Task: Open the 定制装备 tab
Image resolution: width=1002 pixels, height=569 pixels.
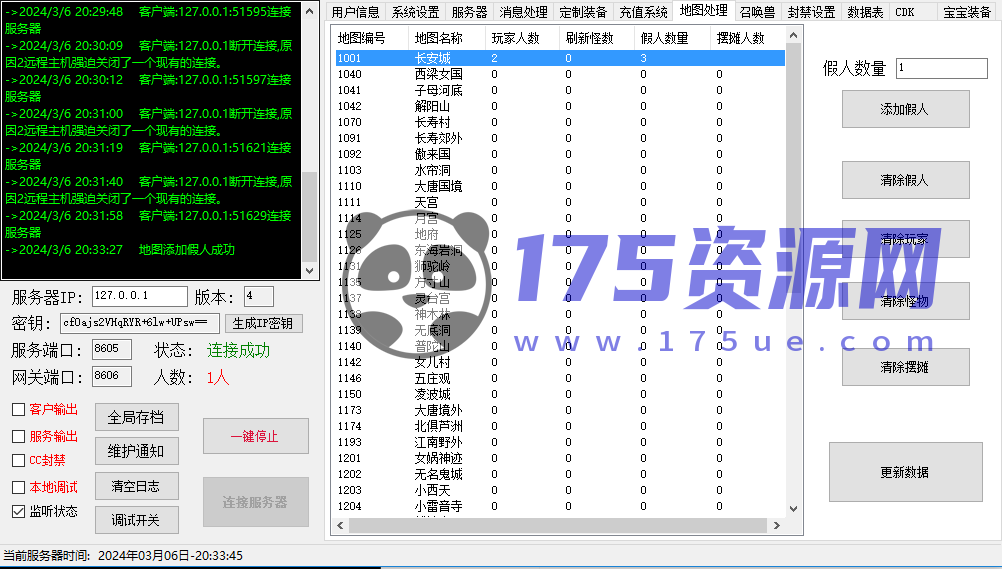Action: click(583, 12)
